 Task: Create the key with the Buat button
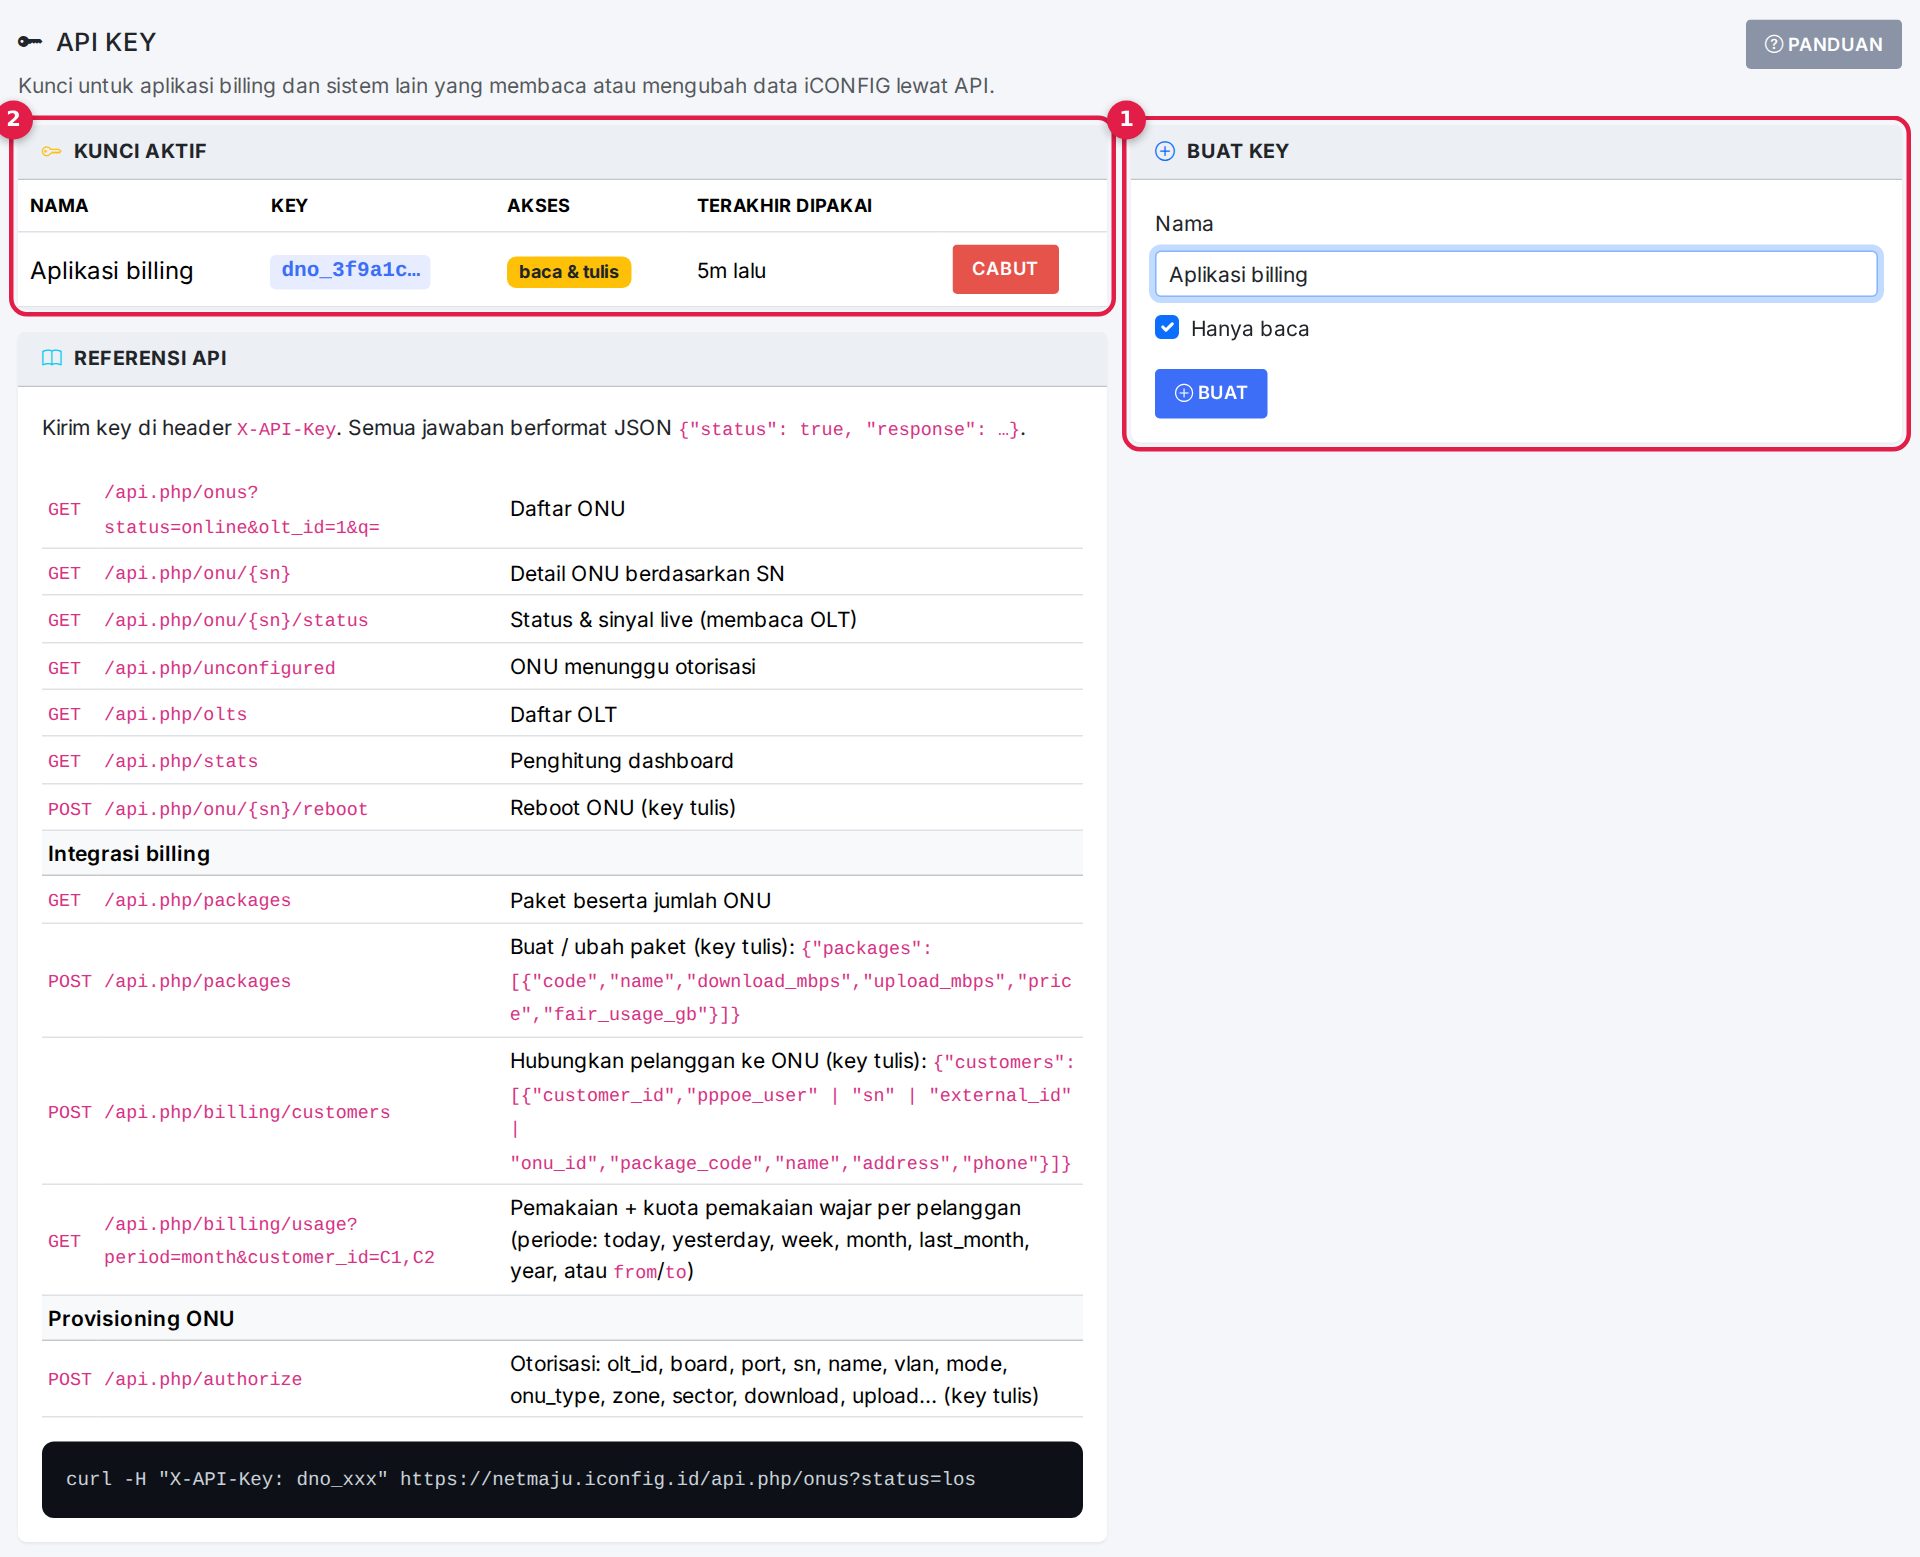coord(1210,393)
